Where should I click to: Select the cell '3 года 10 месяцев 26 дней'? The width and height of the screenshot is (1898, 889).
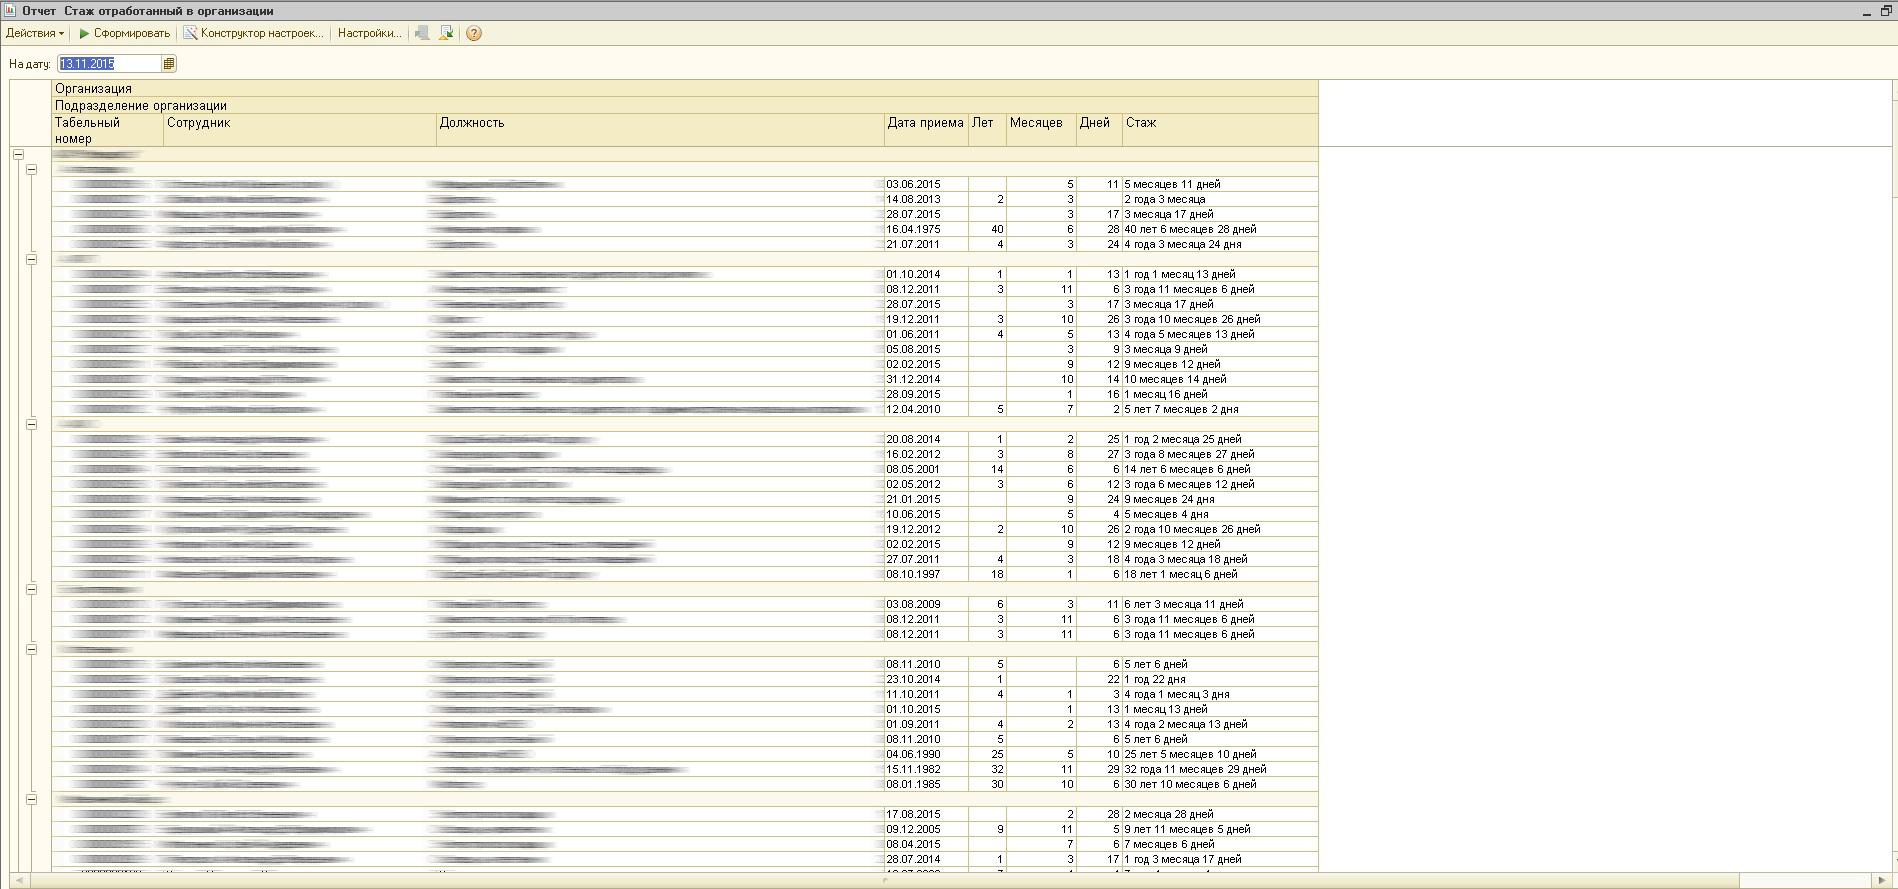click(x=1220, y=320)
